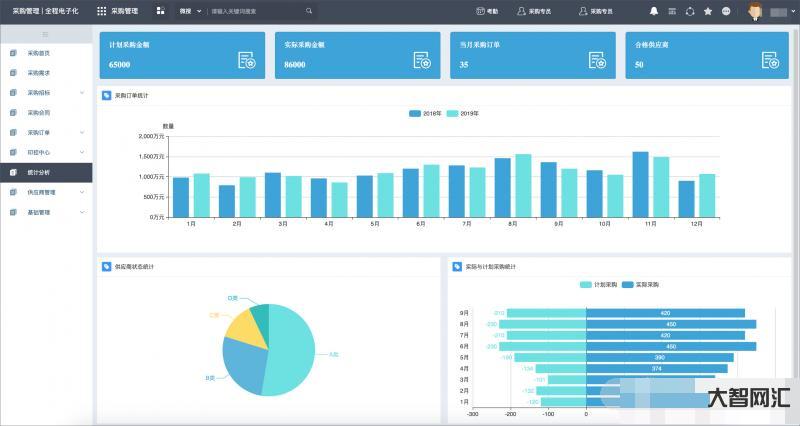Open 采购合同 from the sidebar menu

38,112
